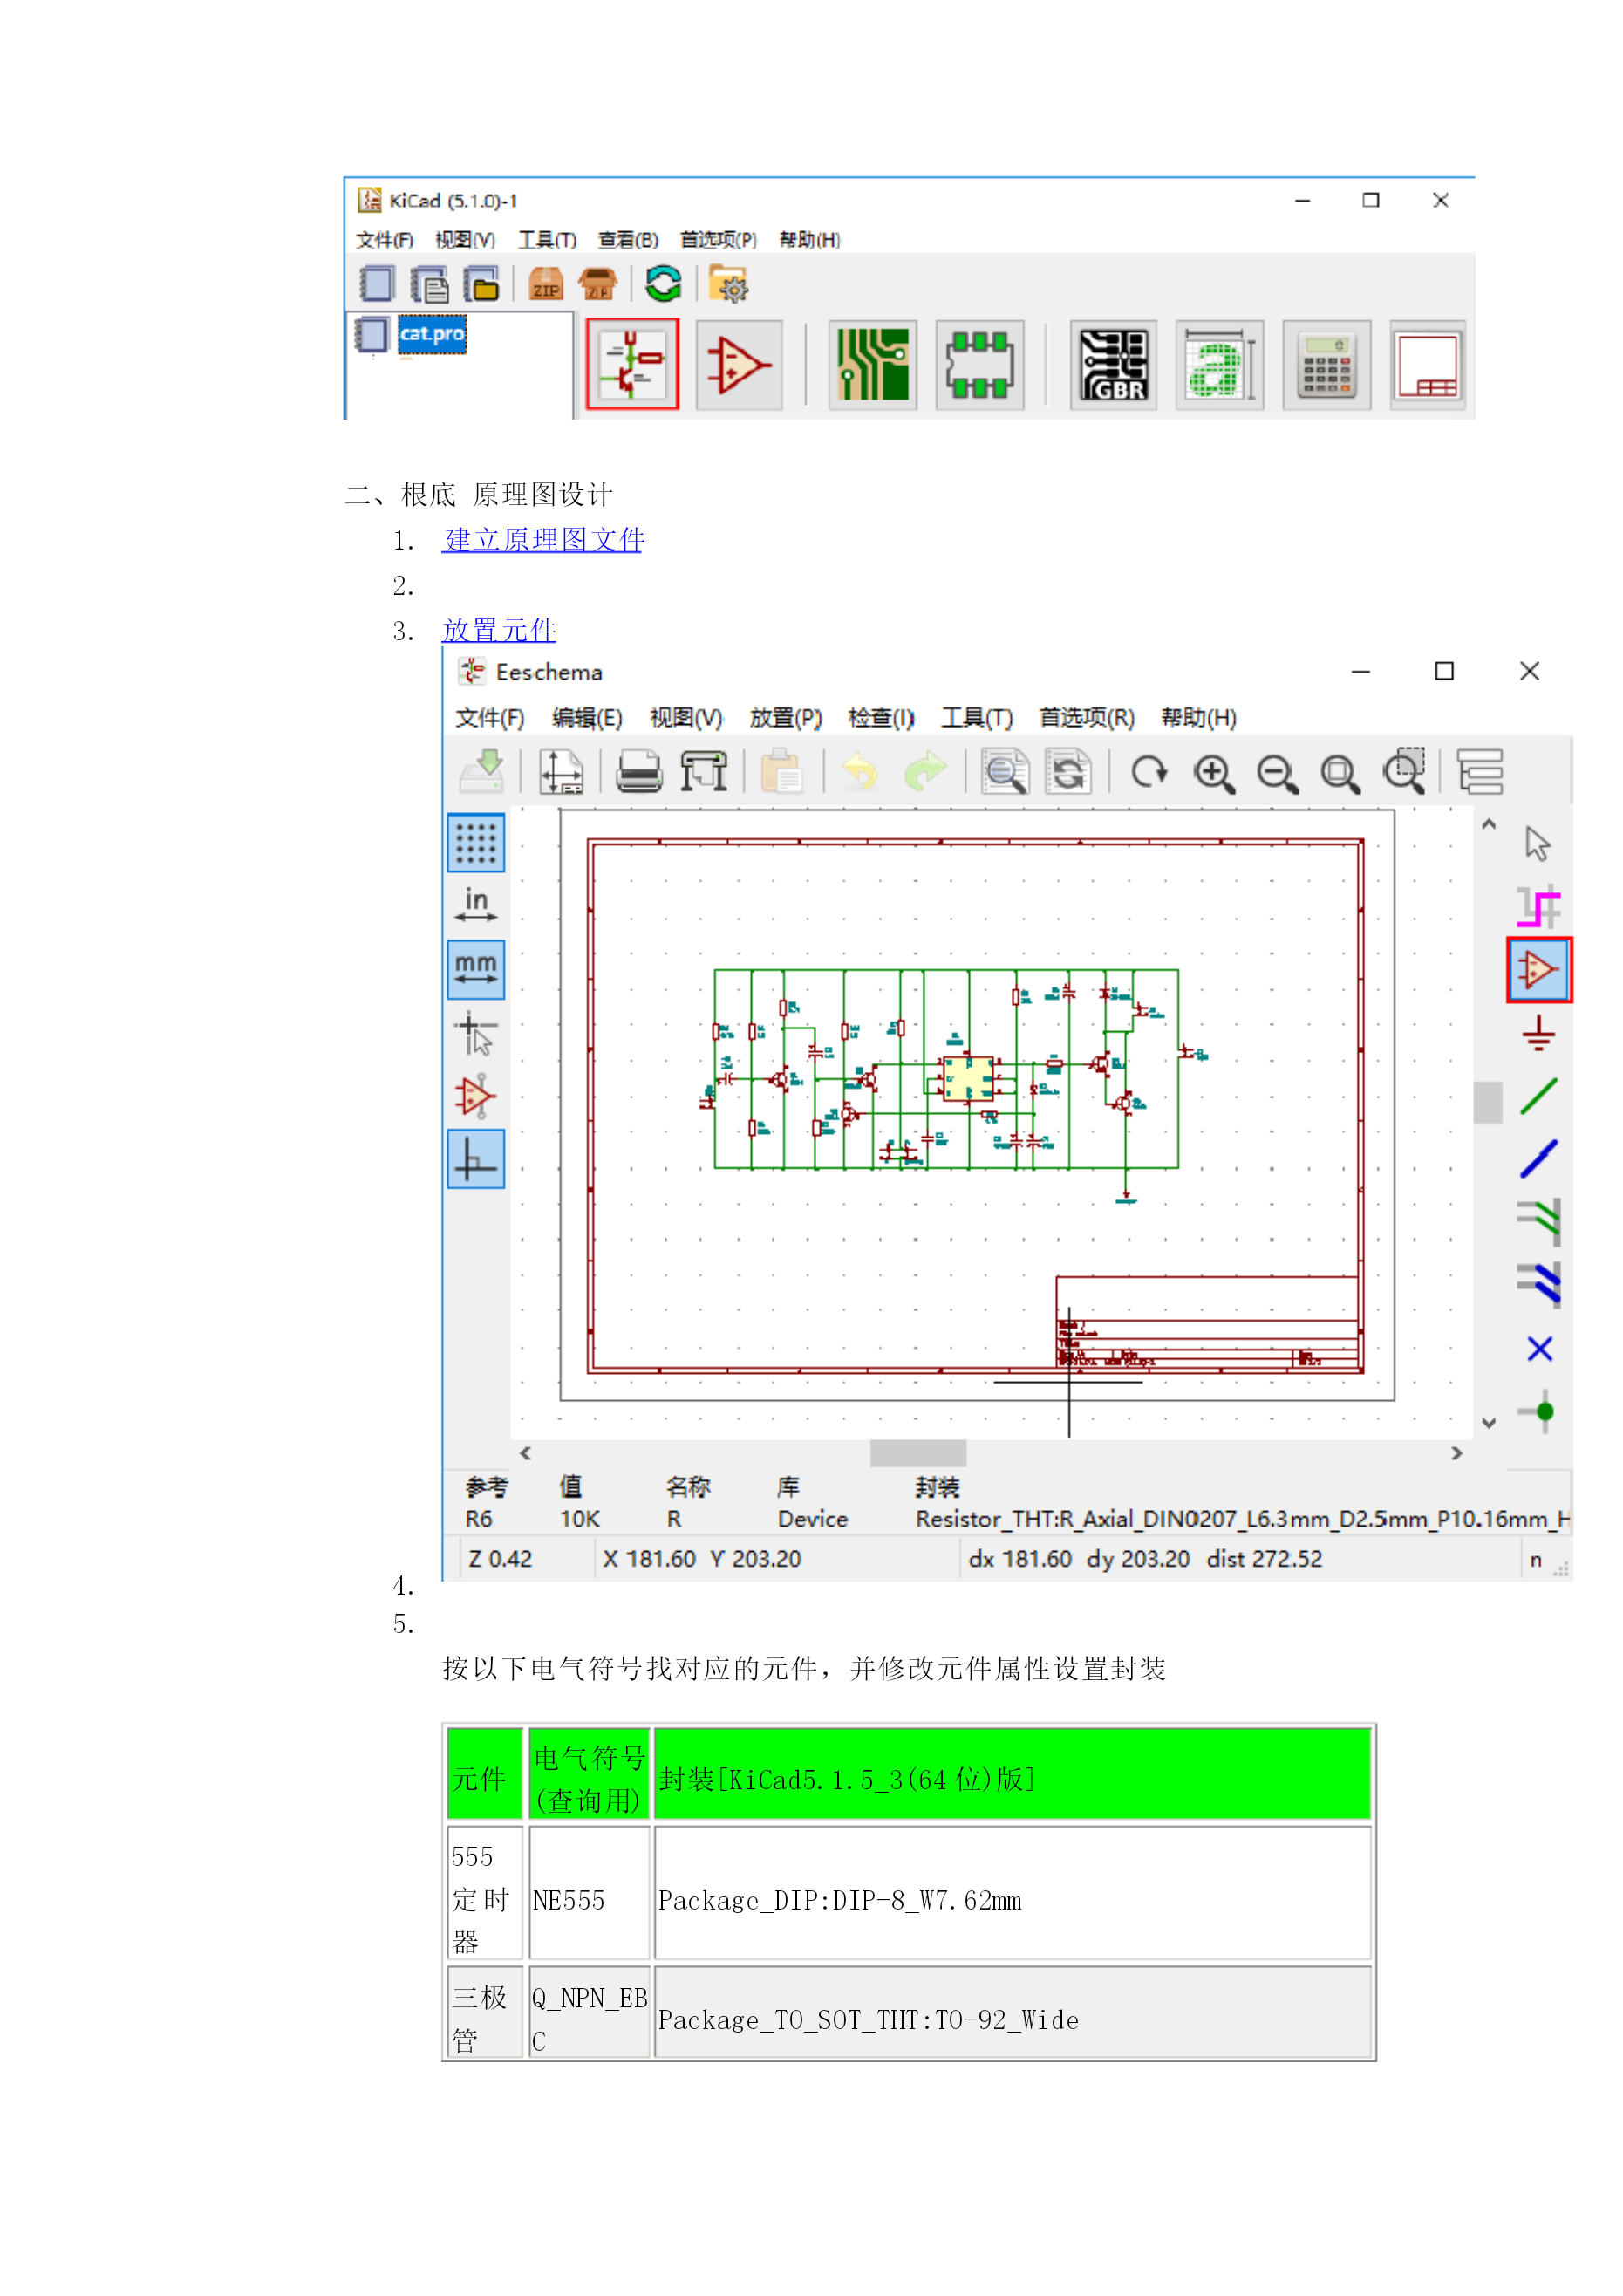
Task: Open the hierarchy navigator in Eeschema
Action: coord(1480,771)
